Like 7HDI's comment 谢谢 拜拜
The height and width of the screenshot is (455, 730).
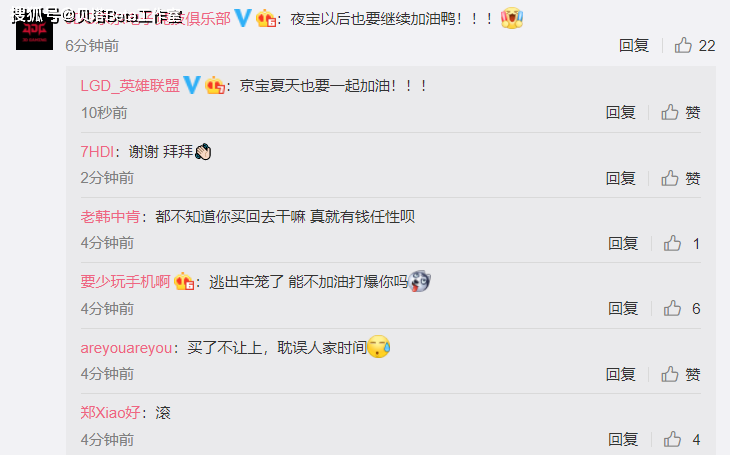click(670, 178)
